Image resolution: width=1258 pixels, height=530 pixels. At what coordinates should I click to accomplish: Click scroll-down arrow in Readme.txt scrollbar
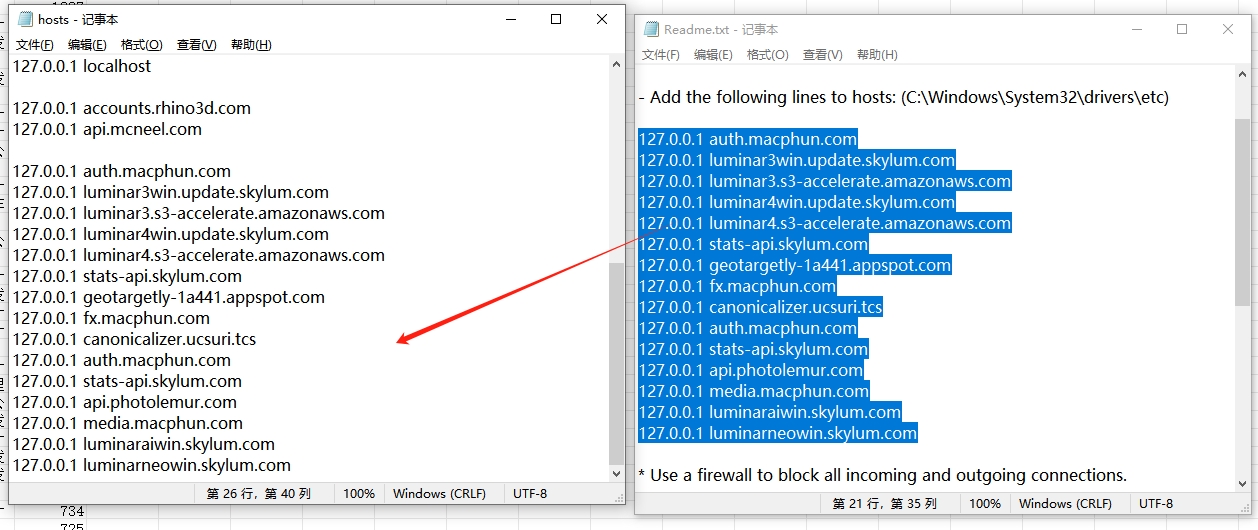(1242, 482)
